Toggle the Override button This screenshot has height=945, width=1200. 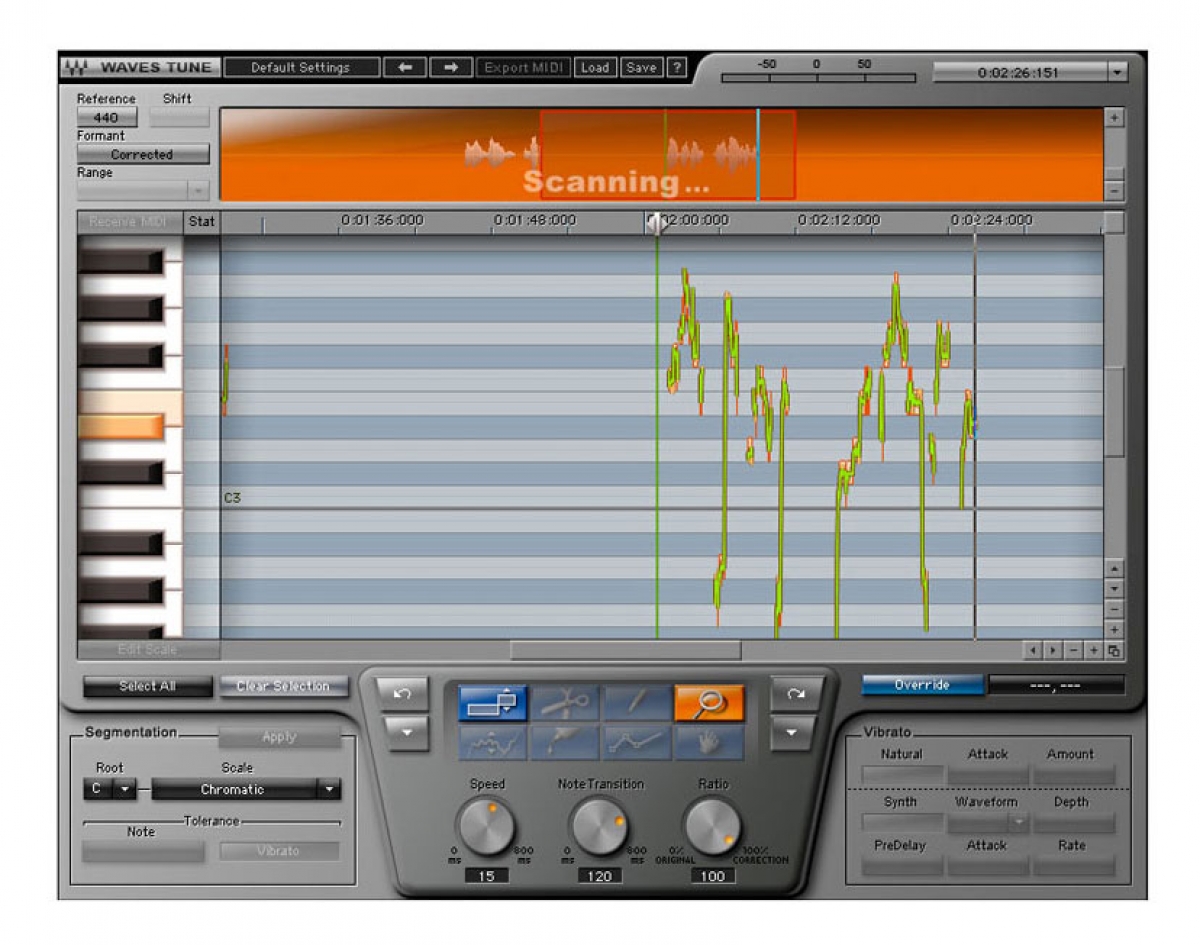click(x=922, y=685)
